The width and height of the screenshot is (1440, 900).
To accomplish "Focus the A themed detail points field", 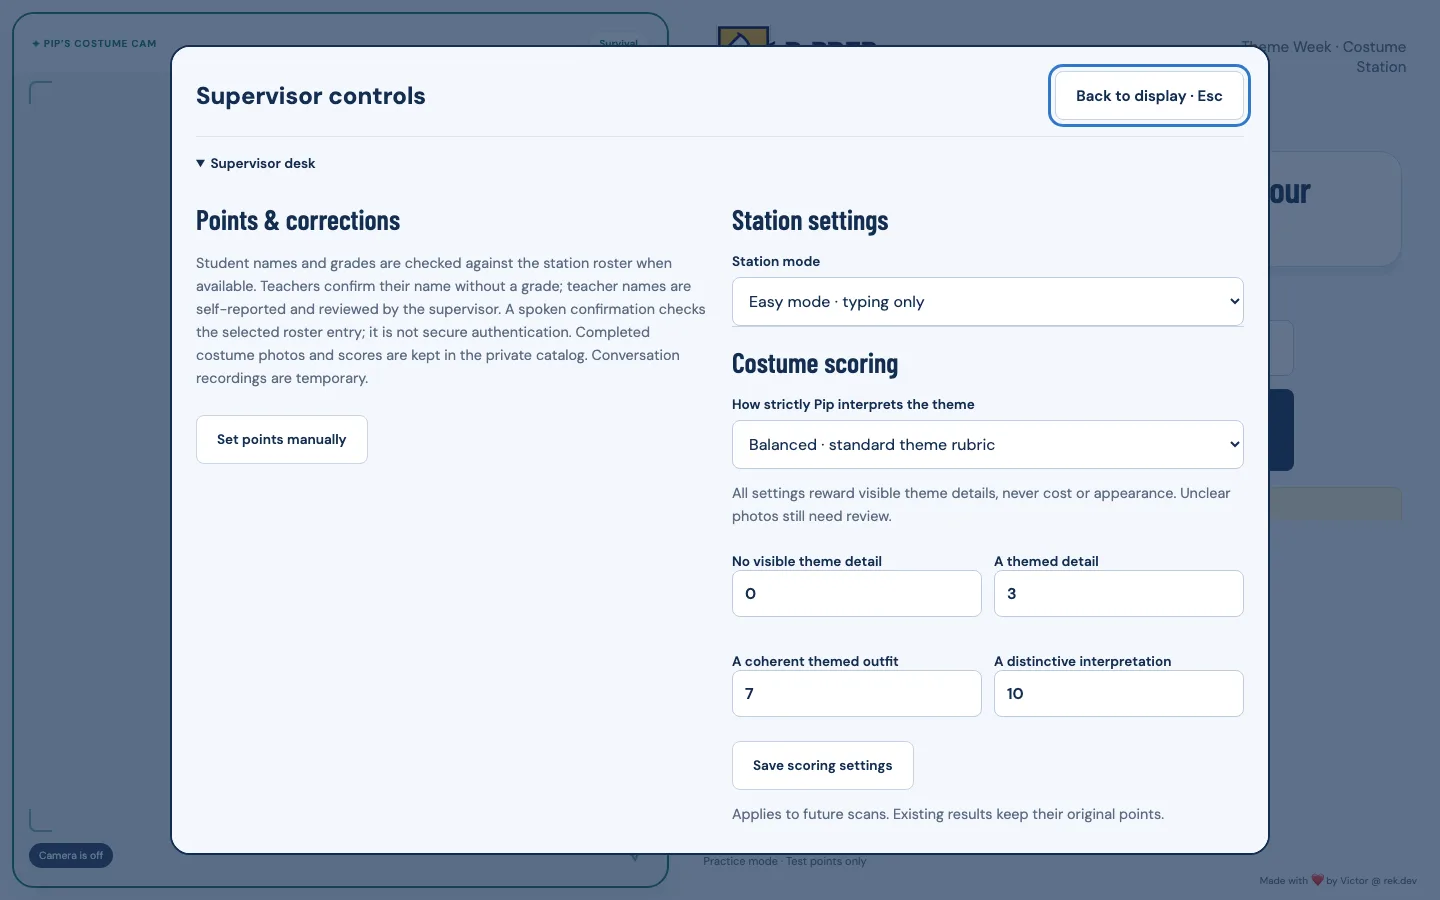I will click(1119, 593).
